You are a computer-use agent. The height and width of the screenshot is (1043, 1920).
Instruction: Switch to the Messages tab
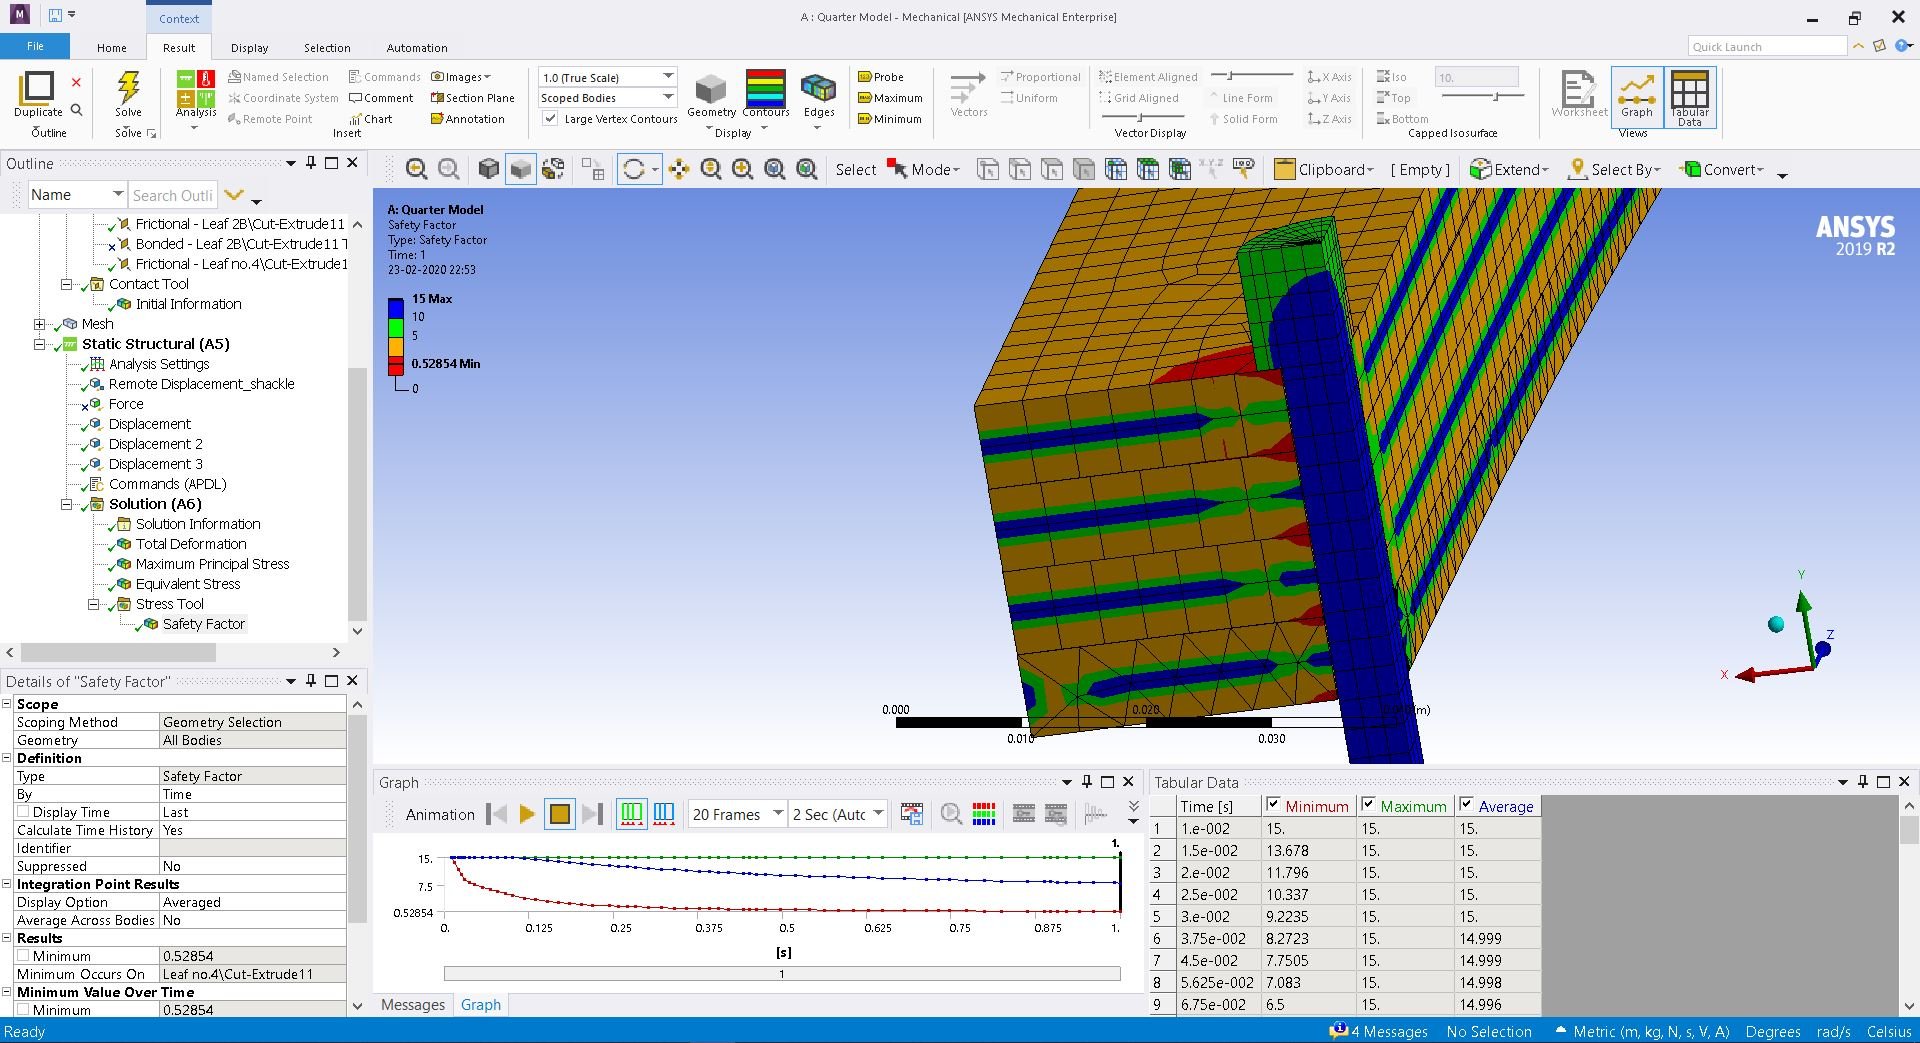[413, 1005]
